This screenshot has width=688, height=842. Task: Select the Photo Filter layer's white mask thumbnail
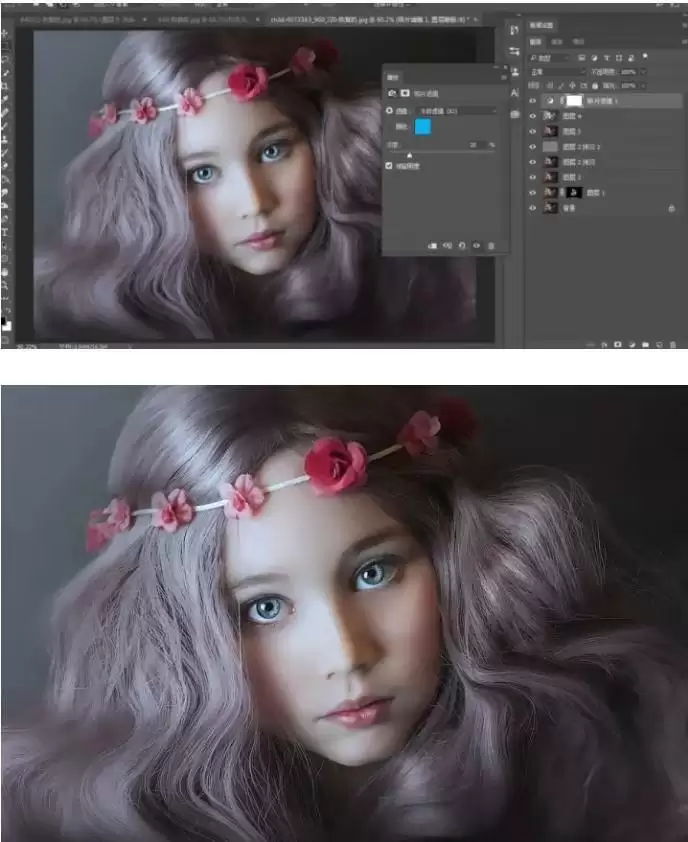tap(574, 102)
